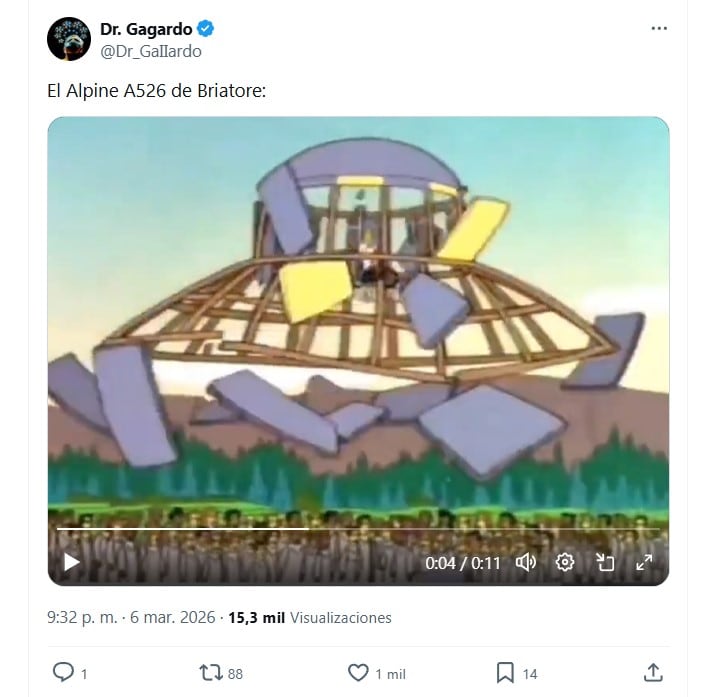Open the three-dot more options menu
Viewport: 713px width, 697px height.
pyautogui.click(x=659, y=28)
